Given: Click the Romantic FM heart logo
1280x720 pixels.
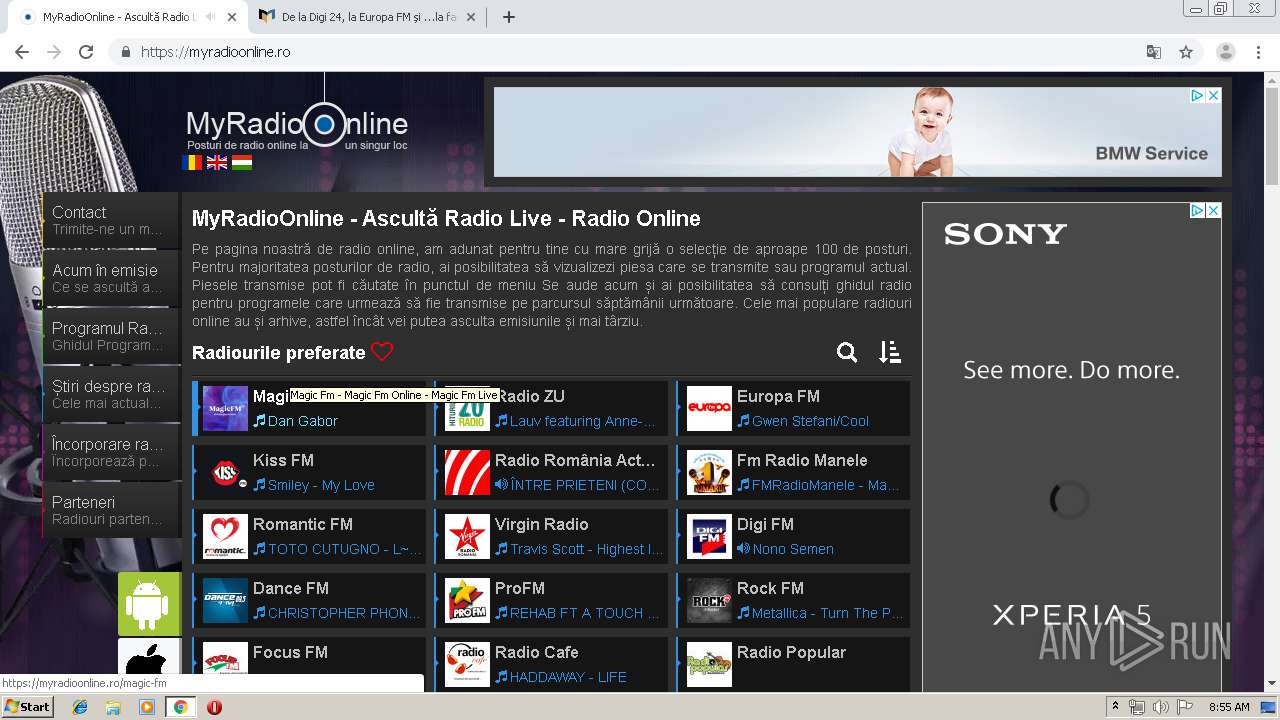Looking at the screenshot, I should click(x=225, y=536).
